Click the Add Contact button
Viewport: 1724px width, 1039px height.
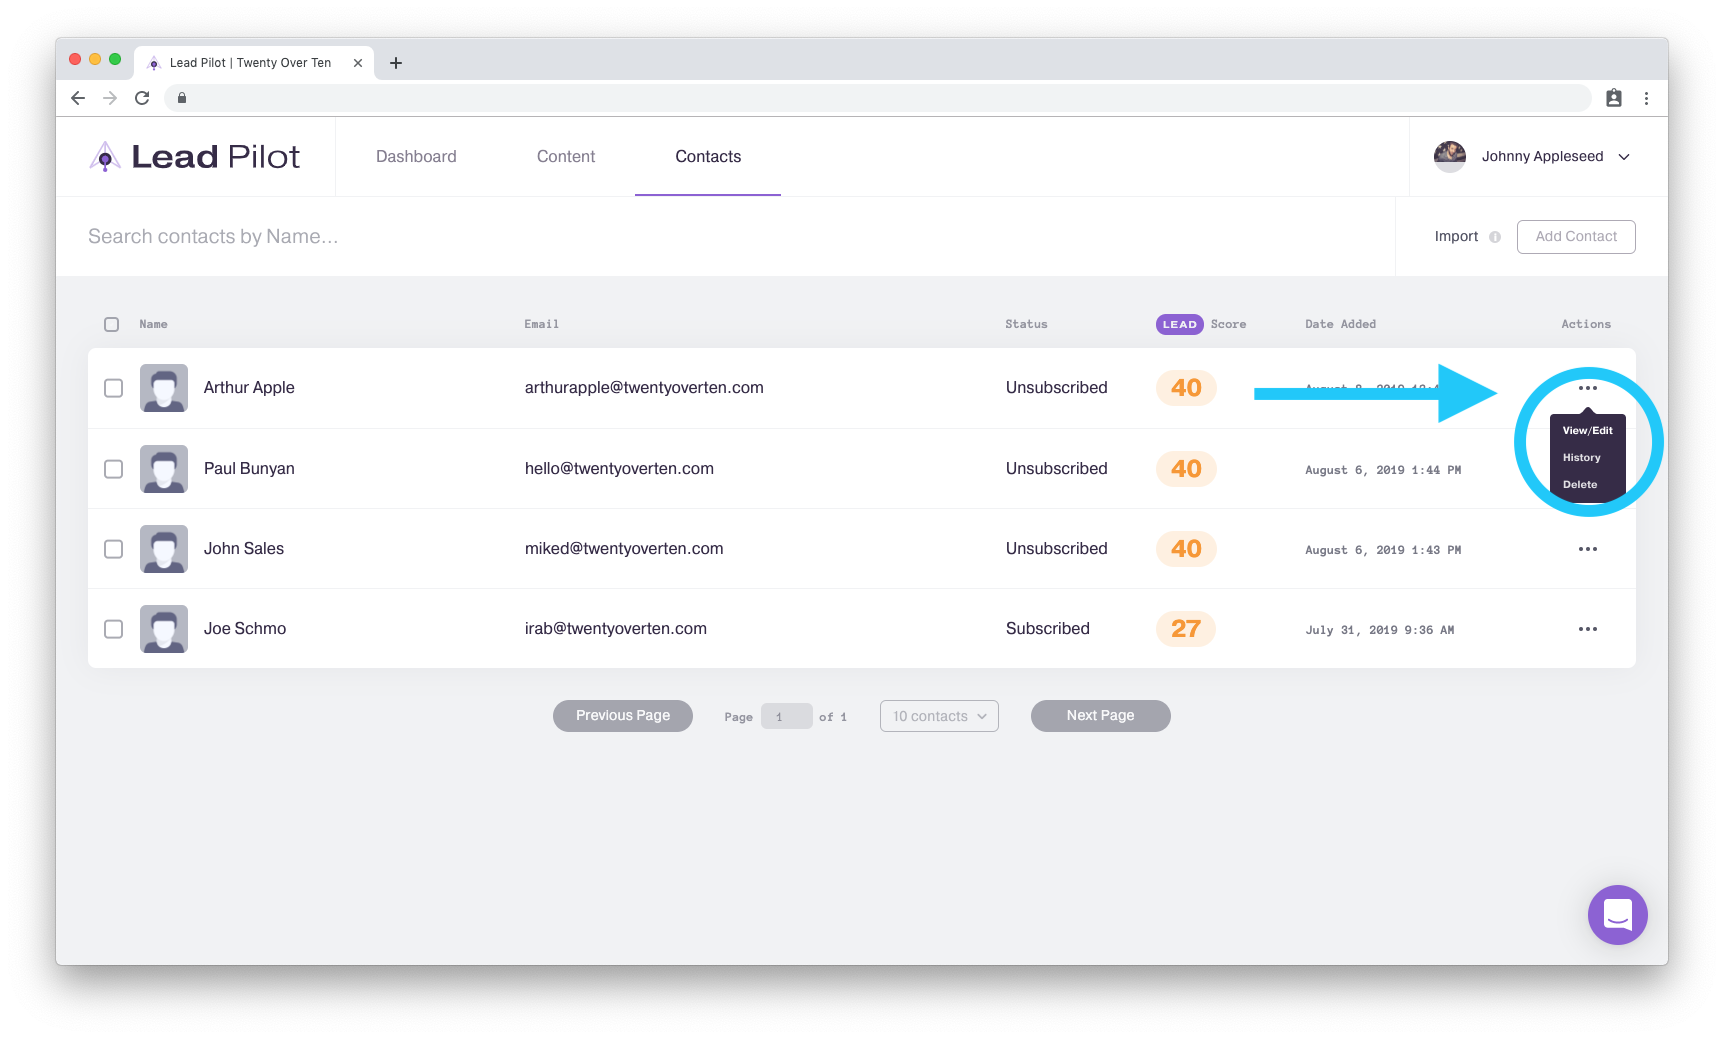pyautogui.click(x=1576, y=237)
